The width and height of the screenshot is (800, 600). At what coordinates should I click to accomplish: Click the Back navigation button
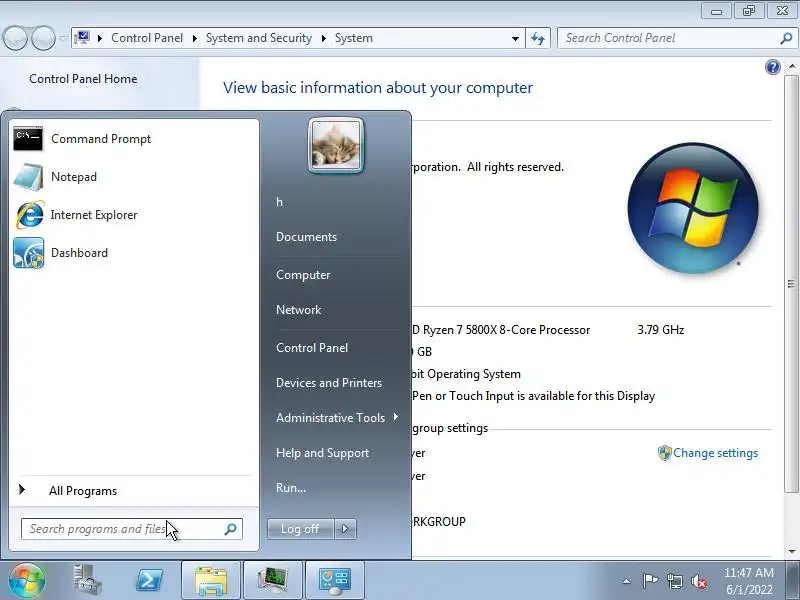coord(15,38)
